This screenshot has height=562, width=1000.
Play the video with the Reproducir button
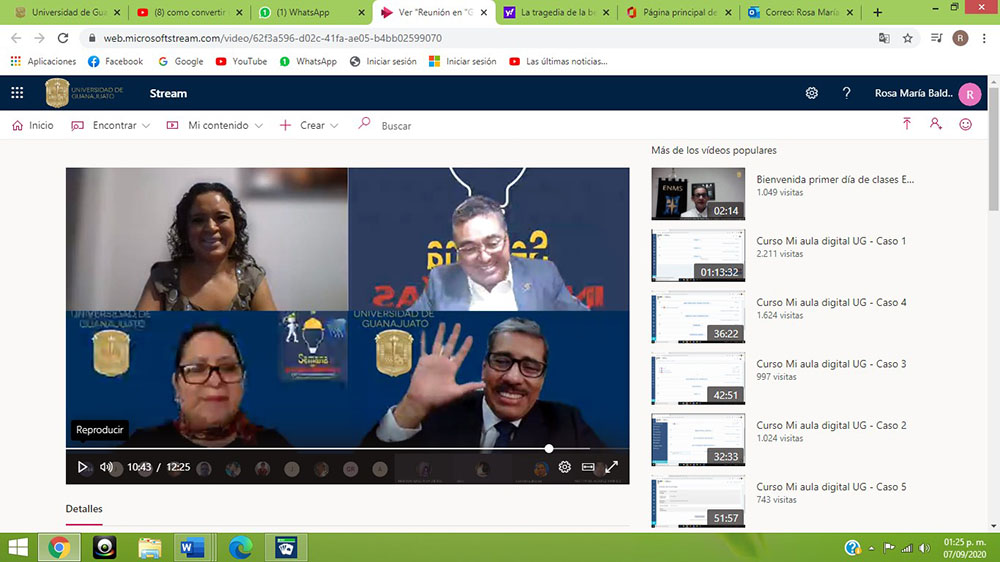83,467
